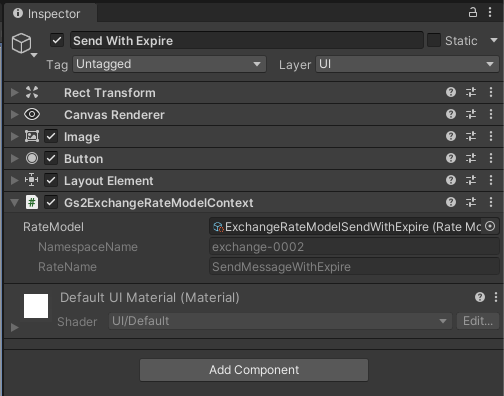Expand the Image component
This screenshot has width=504, height=396.
click(x=14, y=136)
